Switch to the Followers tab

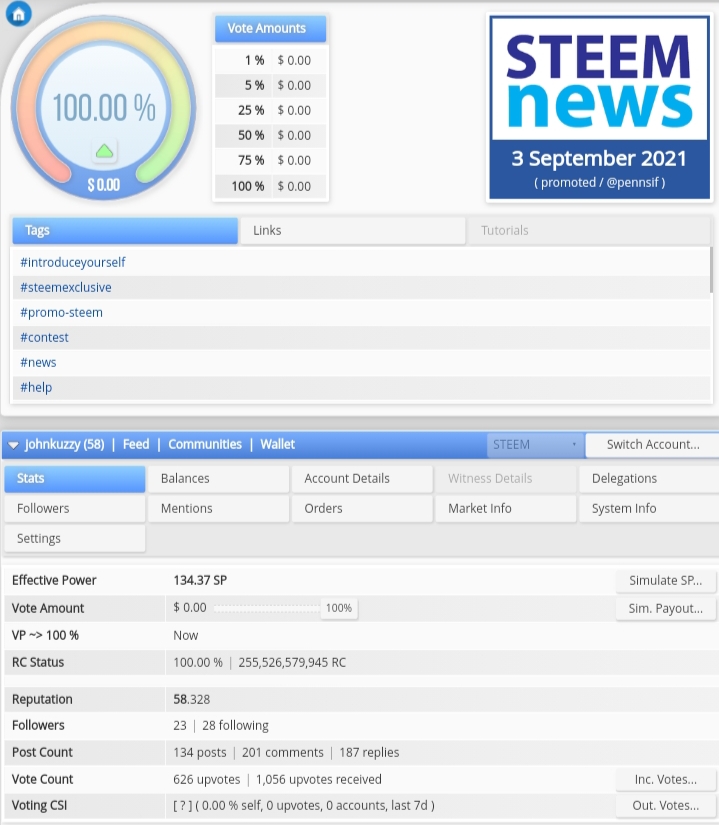pos(75,509)
